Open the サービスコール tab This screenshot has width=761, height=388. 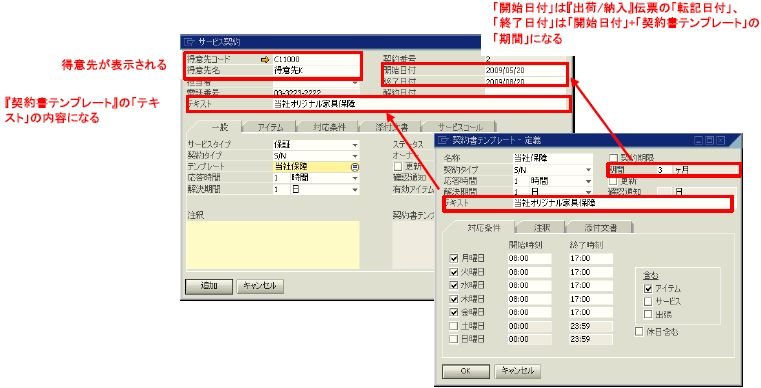click(x=459, y=127)
